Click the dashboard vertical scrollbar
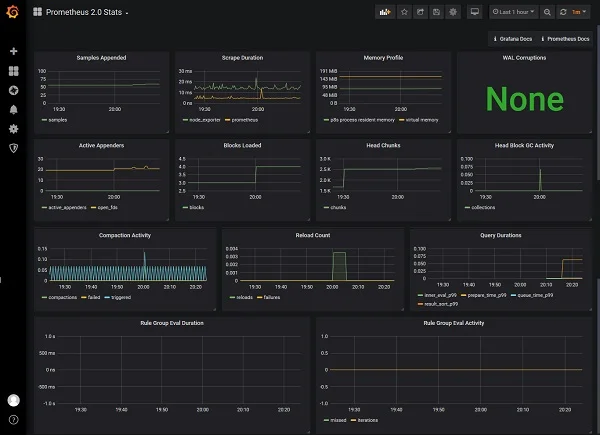The height and width of the screenshot is (435, 600). coord(598,103)
